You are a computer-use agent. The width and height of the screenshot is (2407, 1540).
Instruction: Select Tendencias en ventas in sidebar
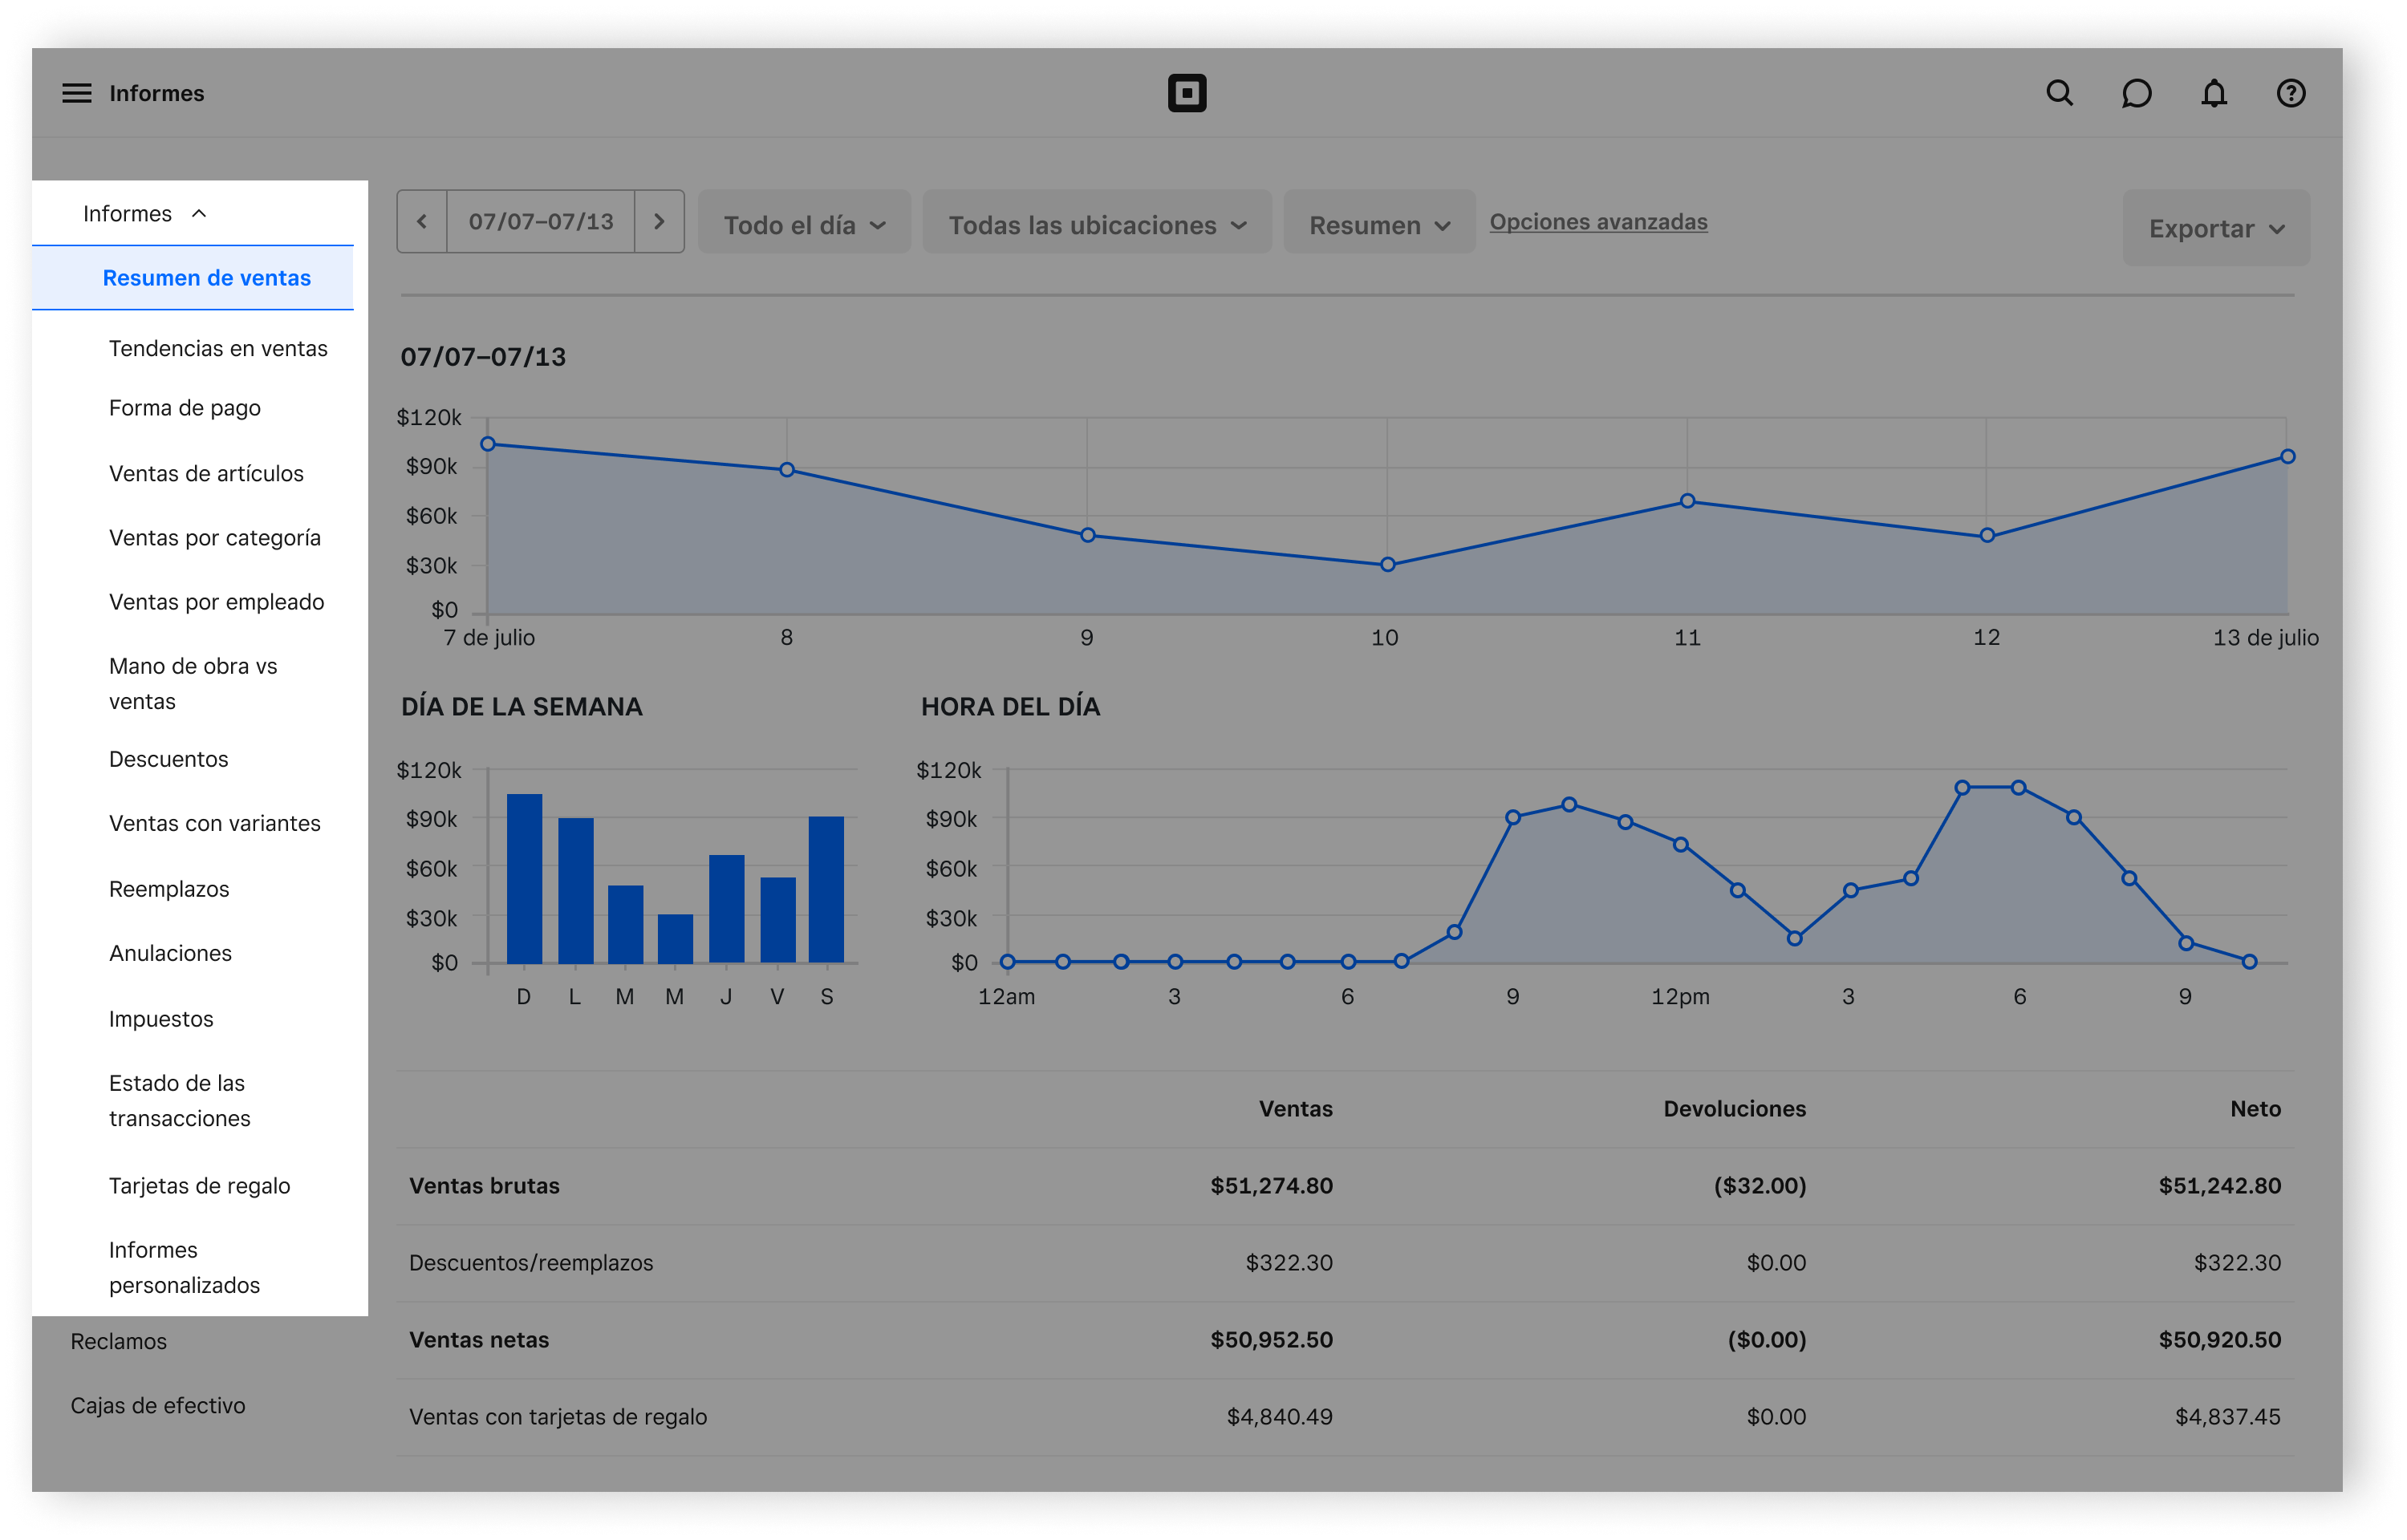click(218, 348)
